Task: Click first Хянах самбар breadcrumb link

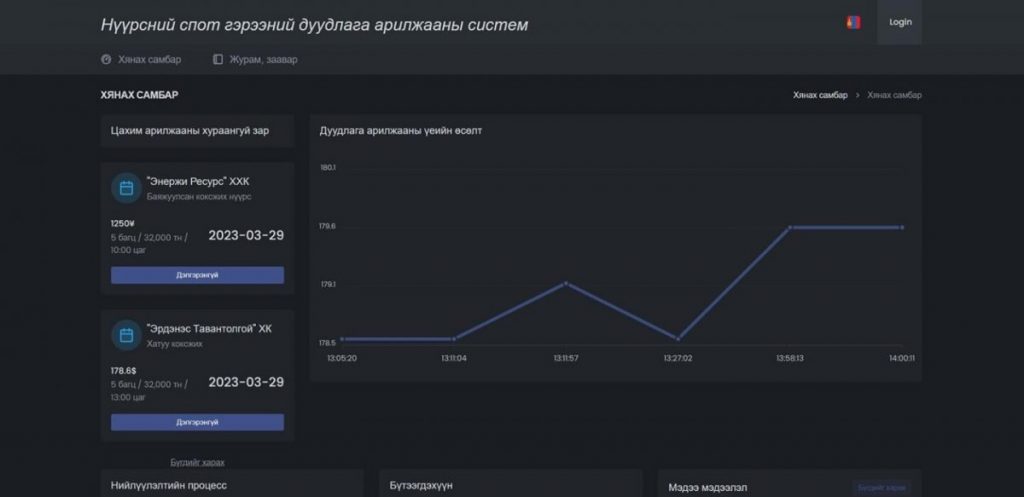Action: point(820,95)
